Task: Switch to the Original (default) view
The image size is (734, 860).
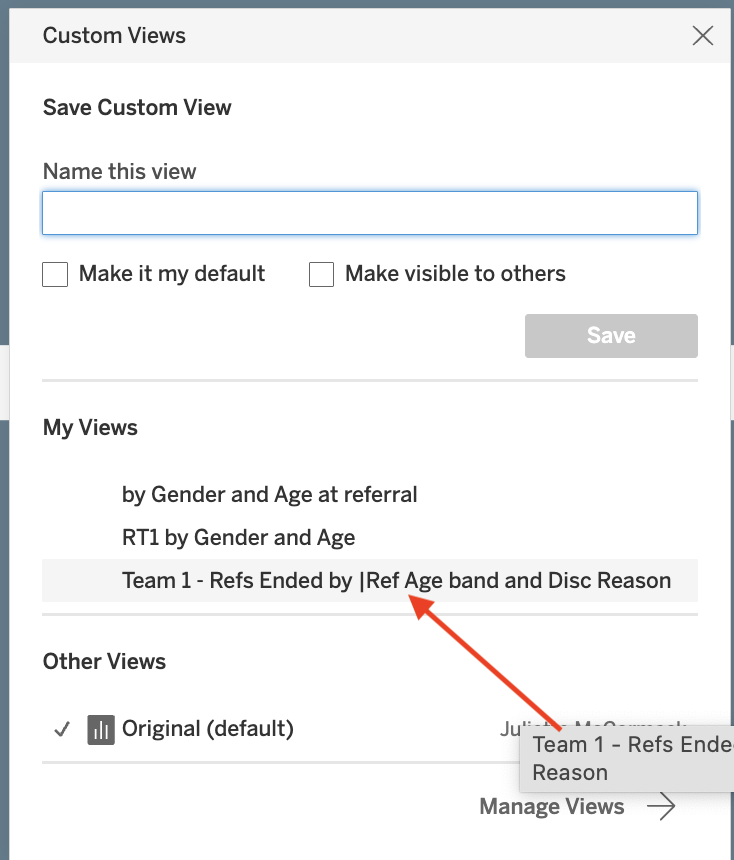Action: 207,729
